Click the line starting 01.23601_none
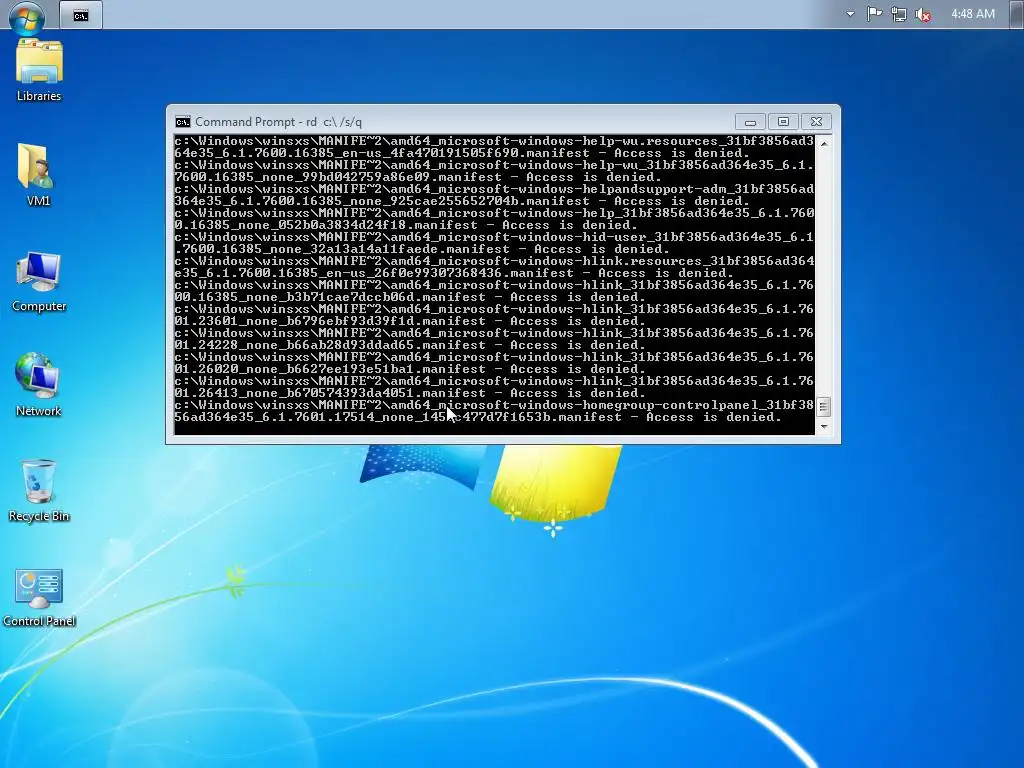The width and height of the screenshot is (1024, 768). (409, 321)
